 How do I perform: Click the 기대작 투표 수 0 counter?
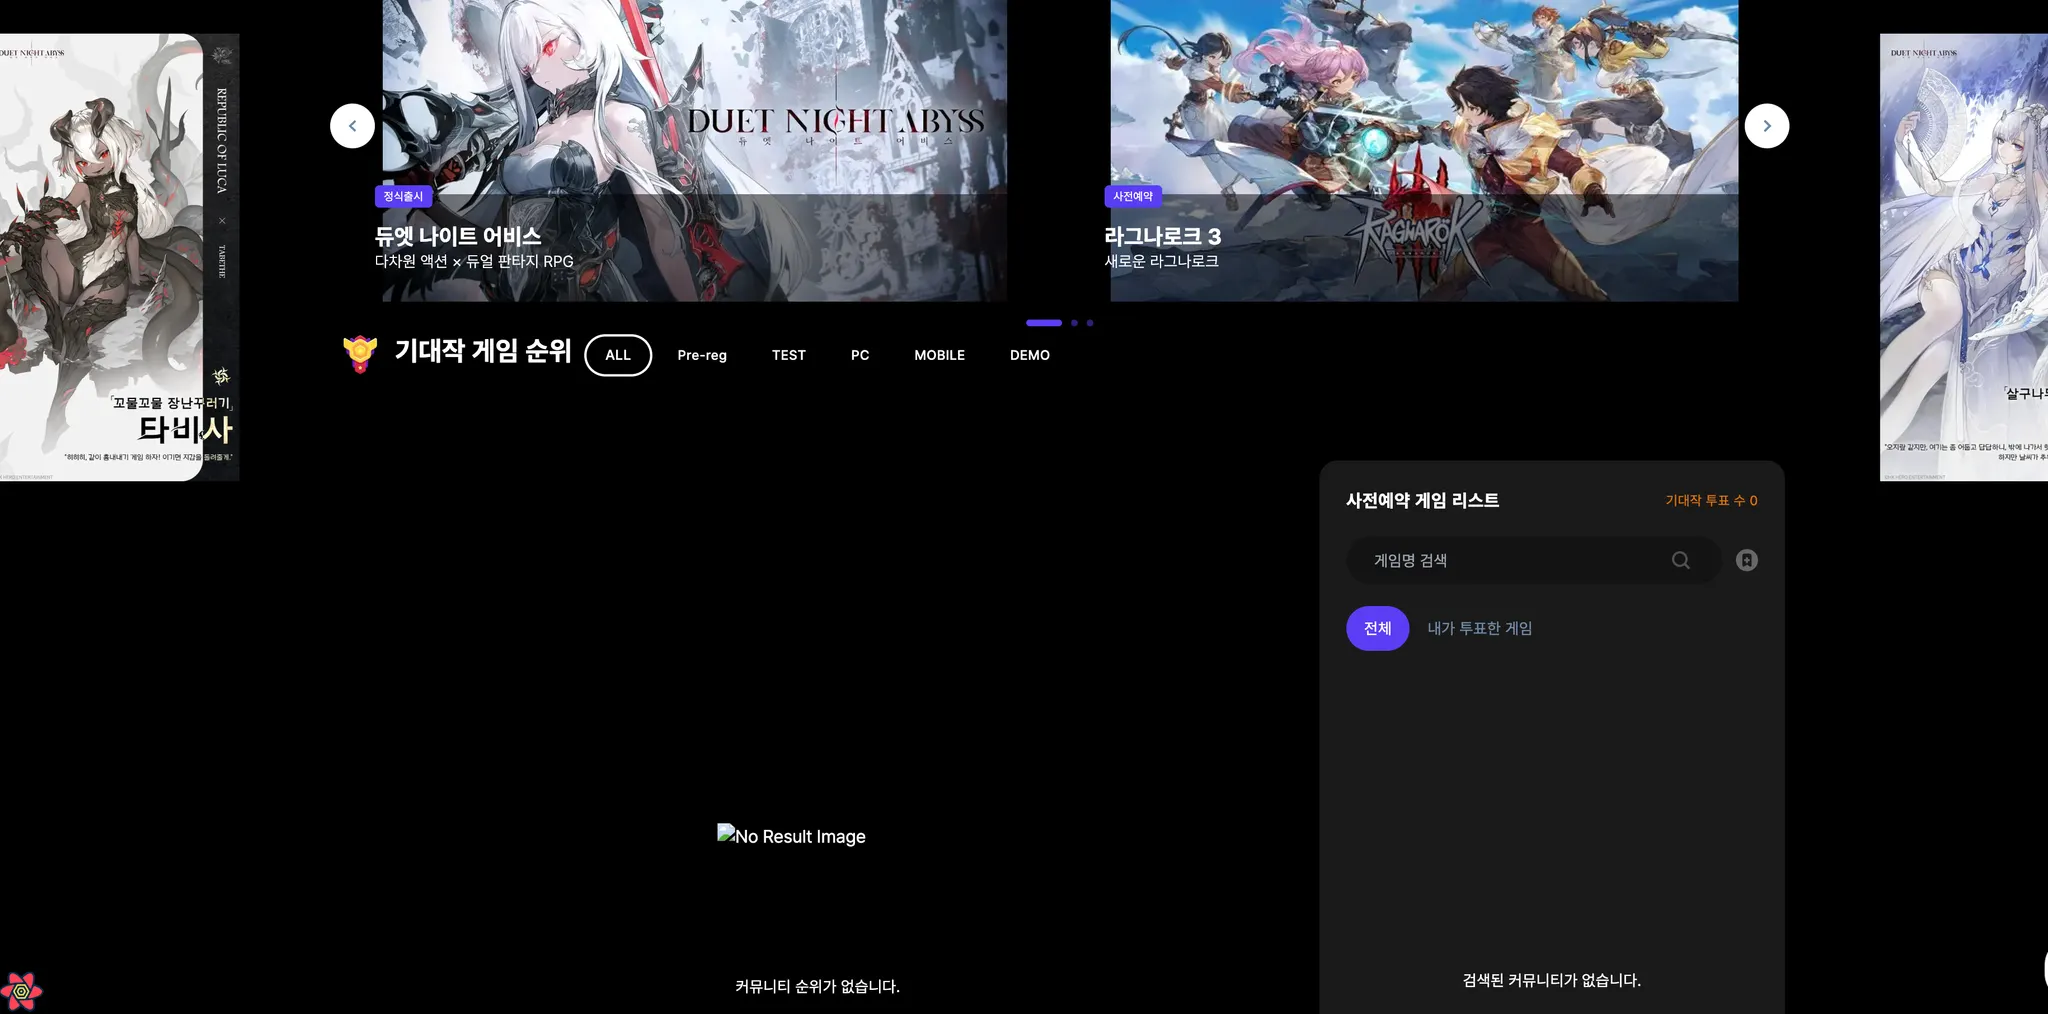click(x=1711, y=500)
